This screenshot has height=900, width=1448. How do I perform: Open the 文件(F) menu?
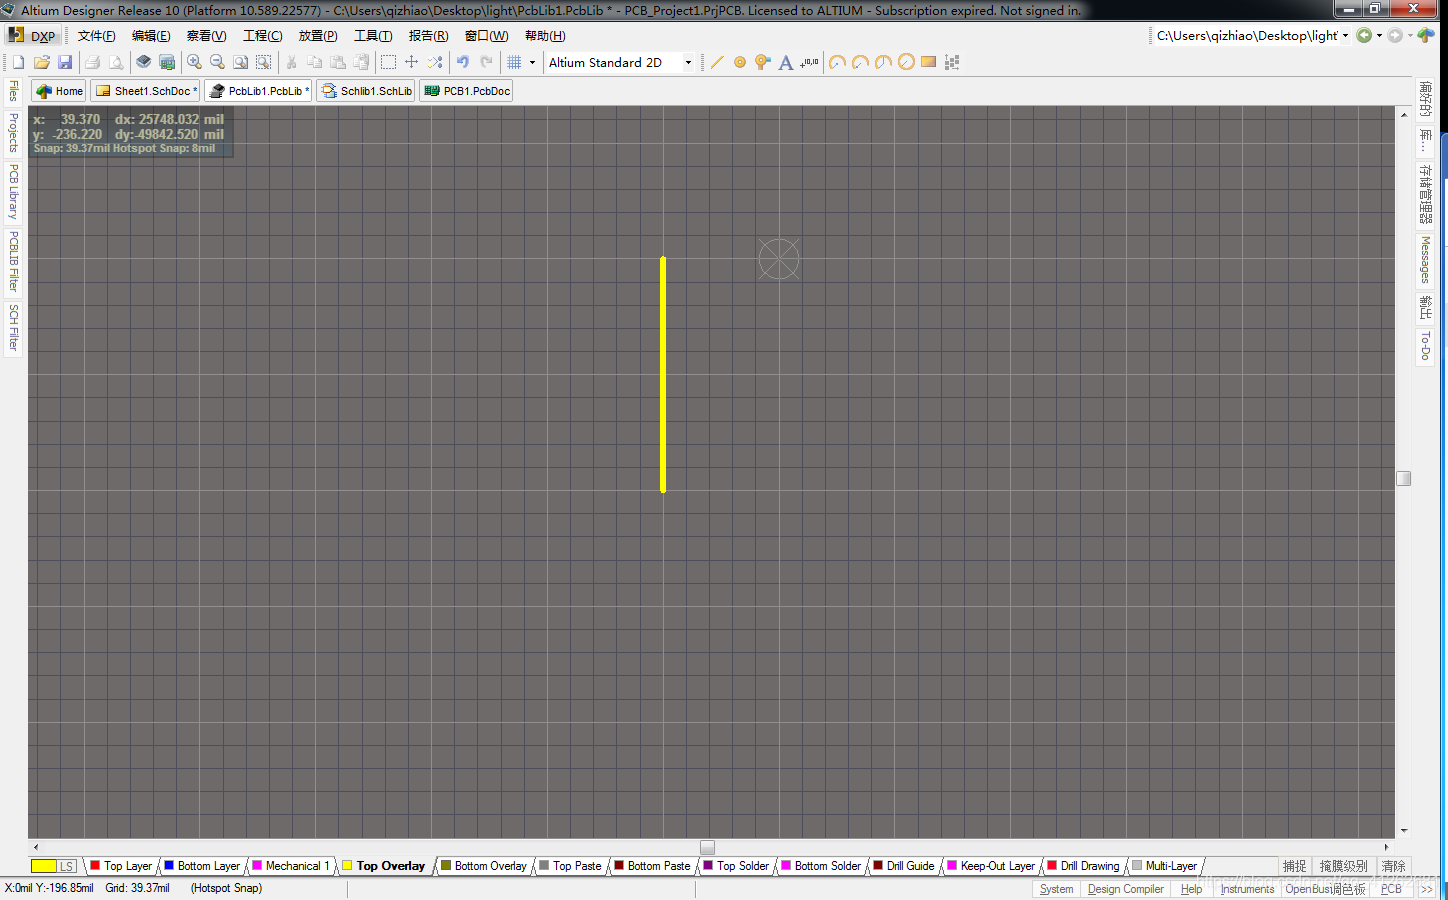click(x=97, y=35)
